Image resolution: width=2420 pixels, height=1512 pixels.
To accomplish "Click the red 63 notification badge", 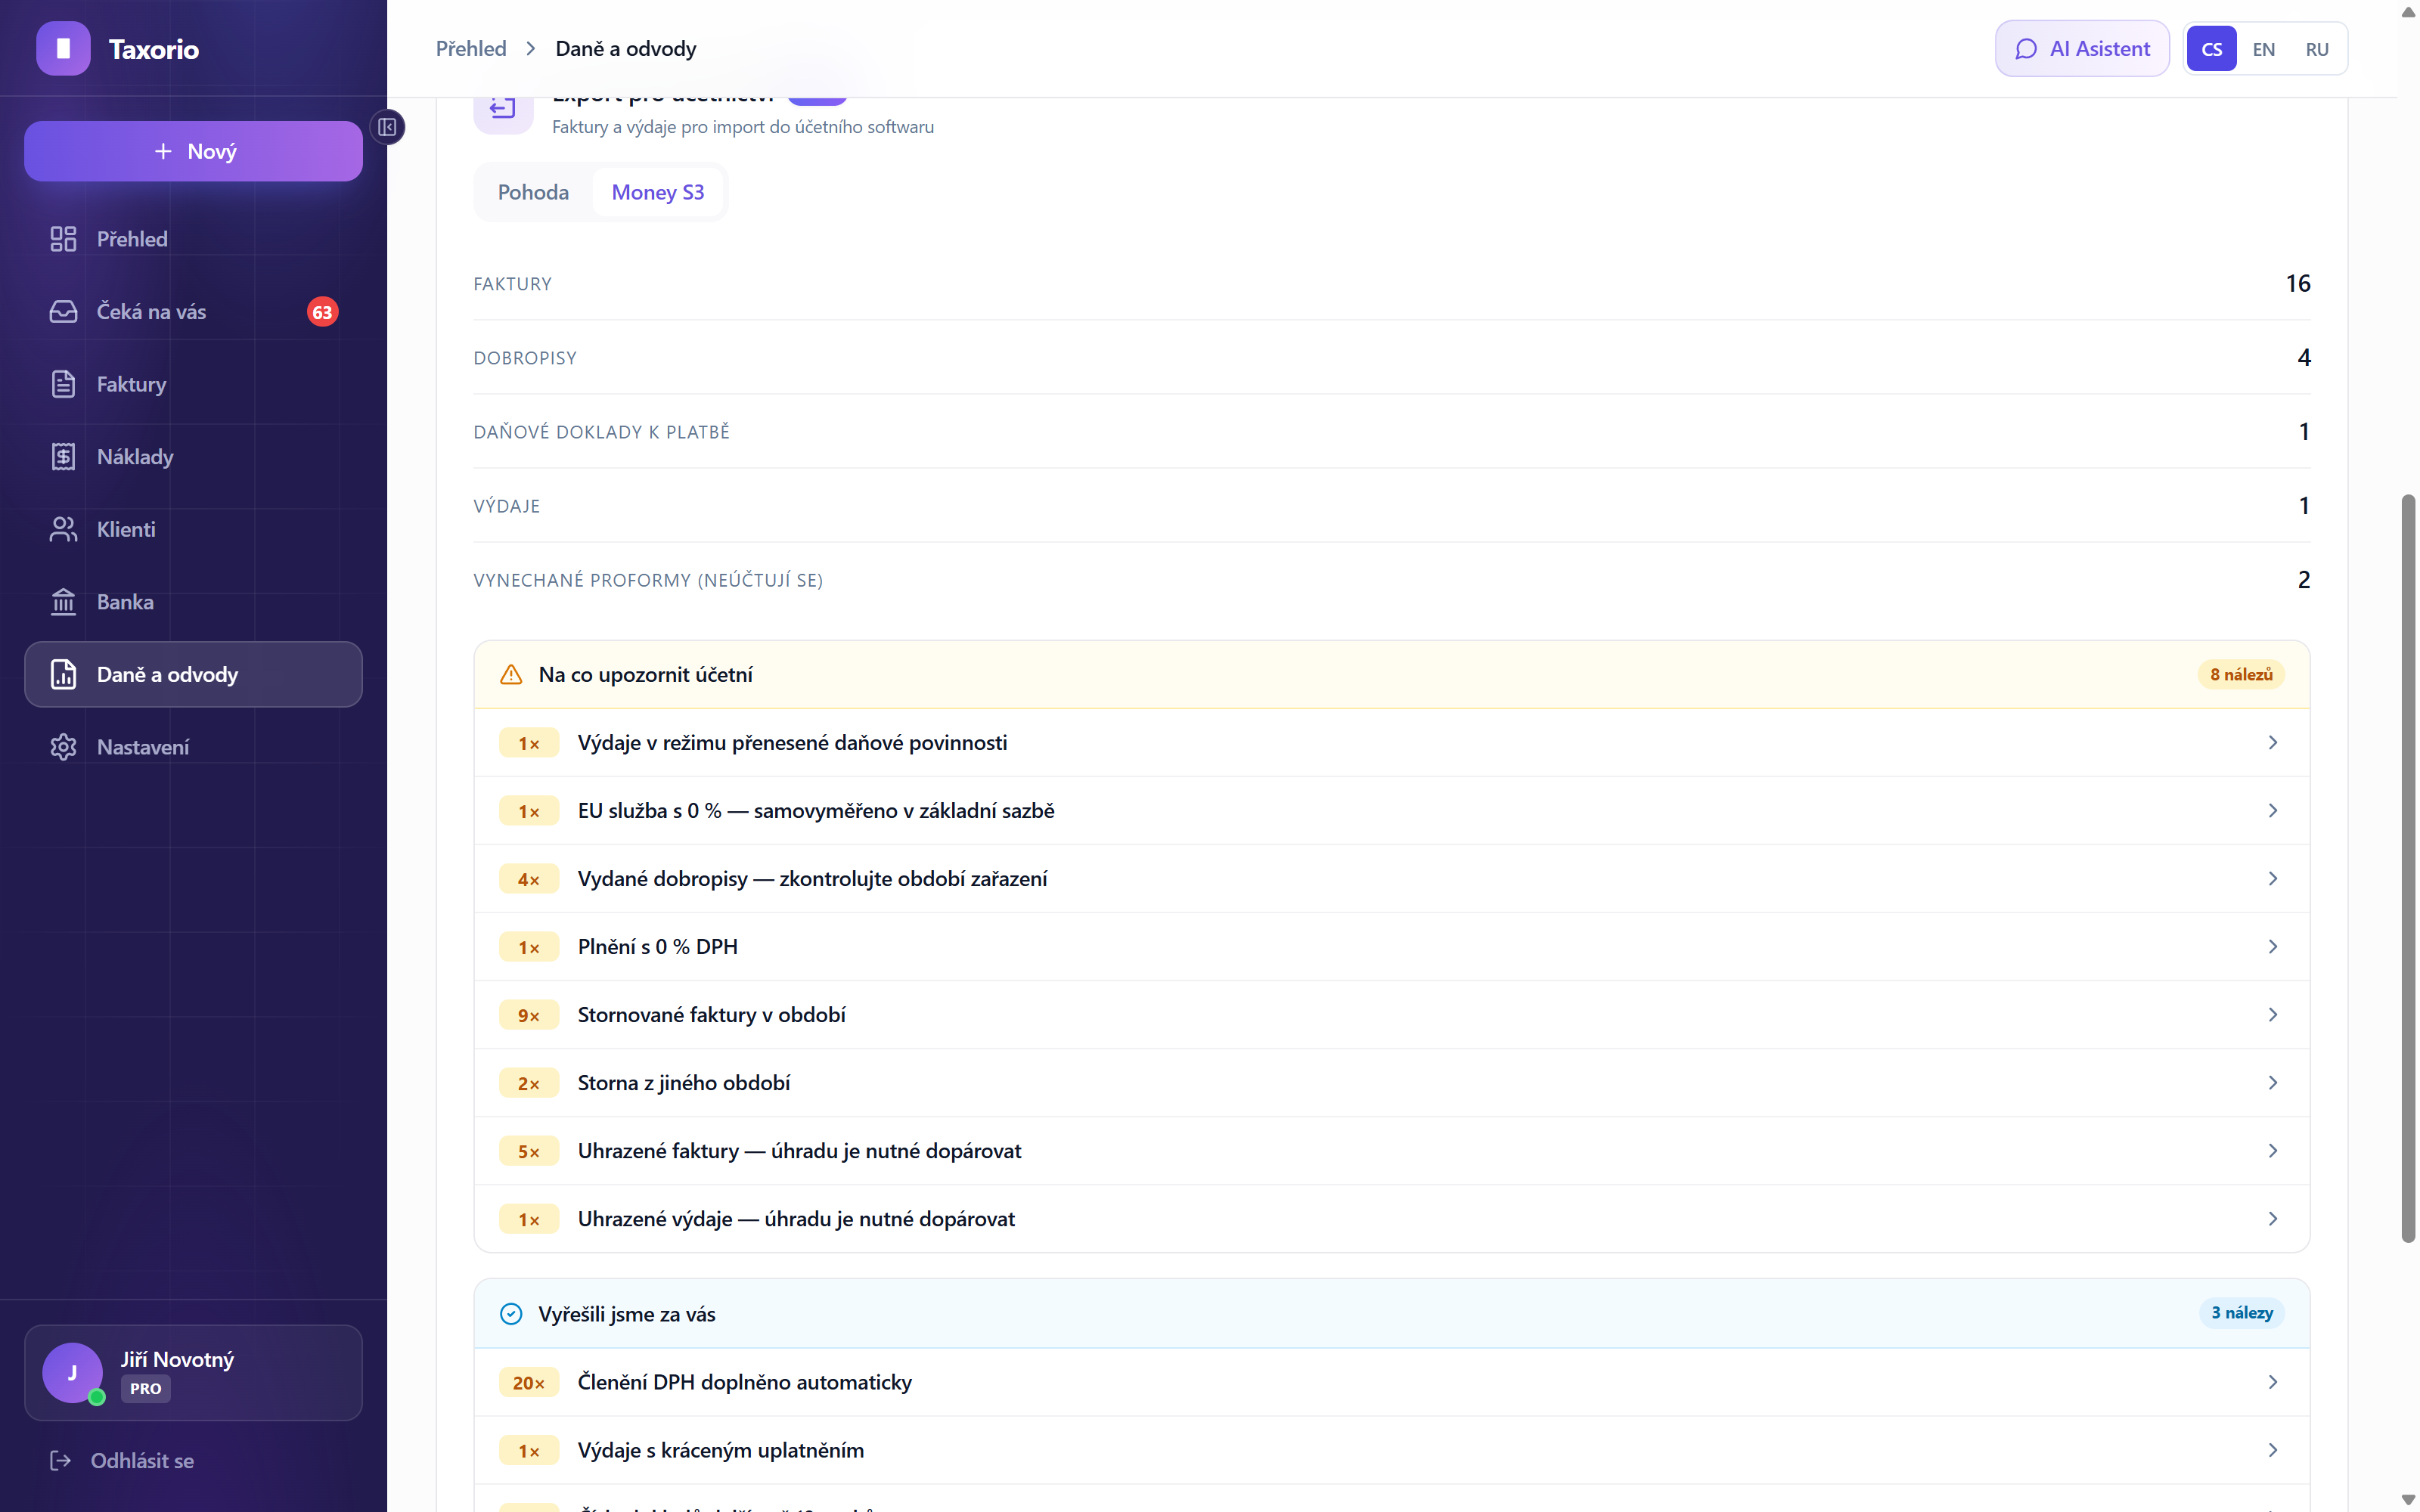I will (322, 312).
